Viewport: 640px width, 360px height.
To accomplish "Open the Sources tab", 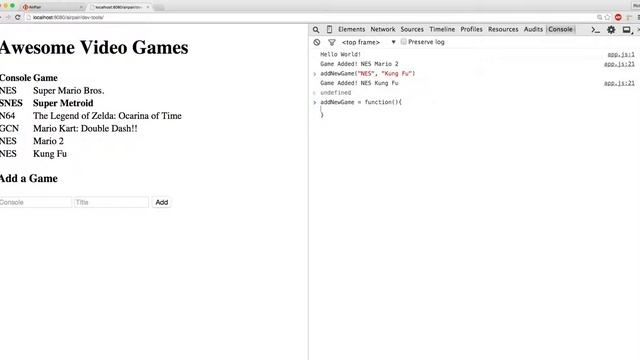I will 412,29.
